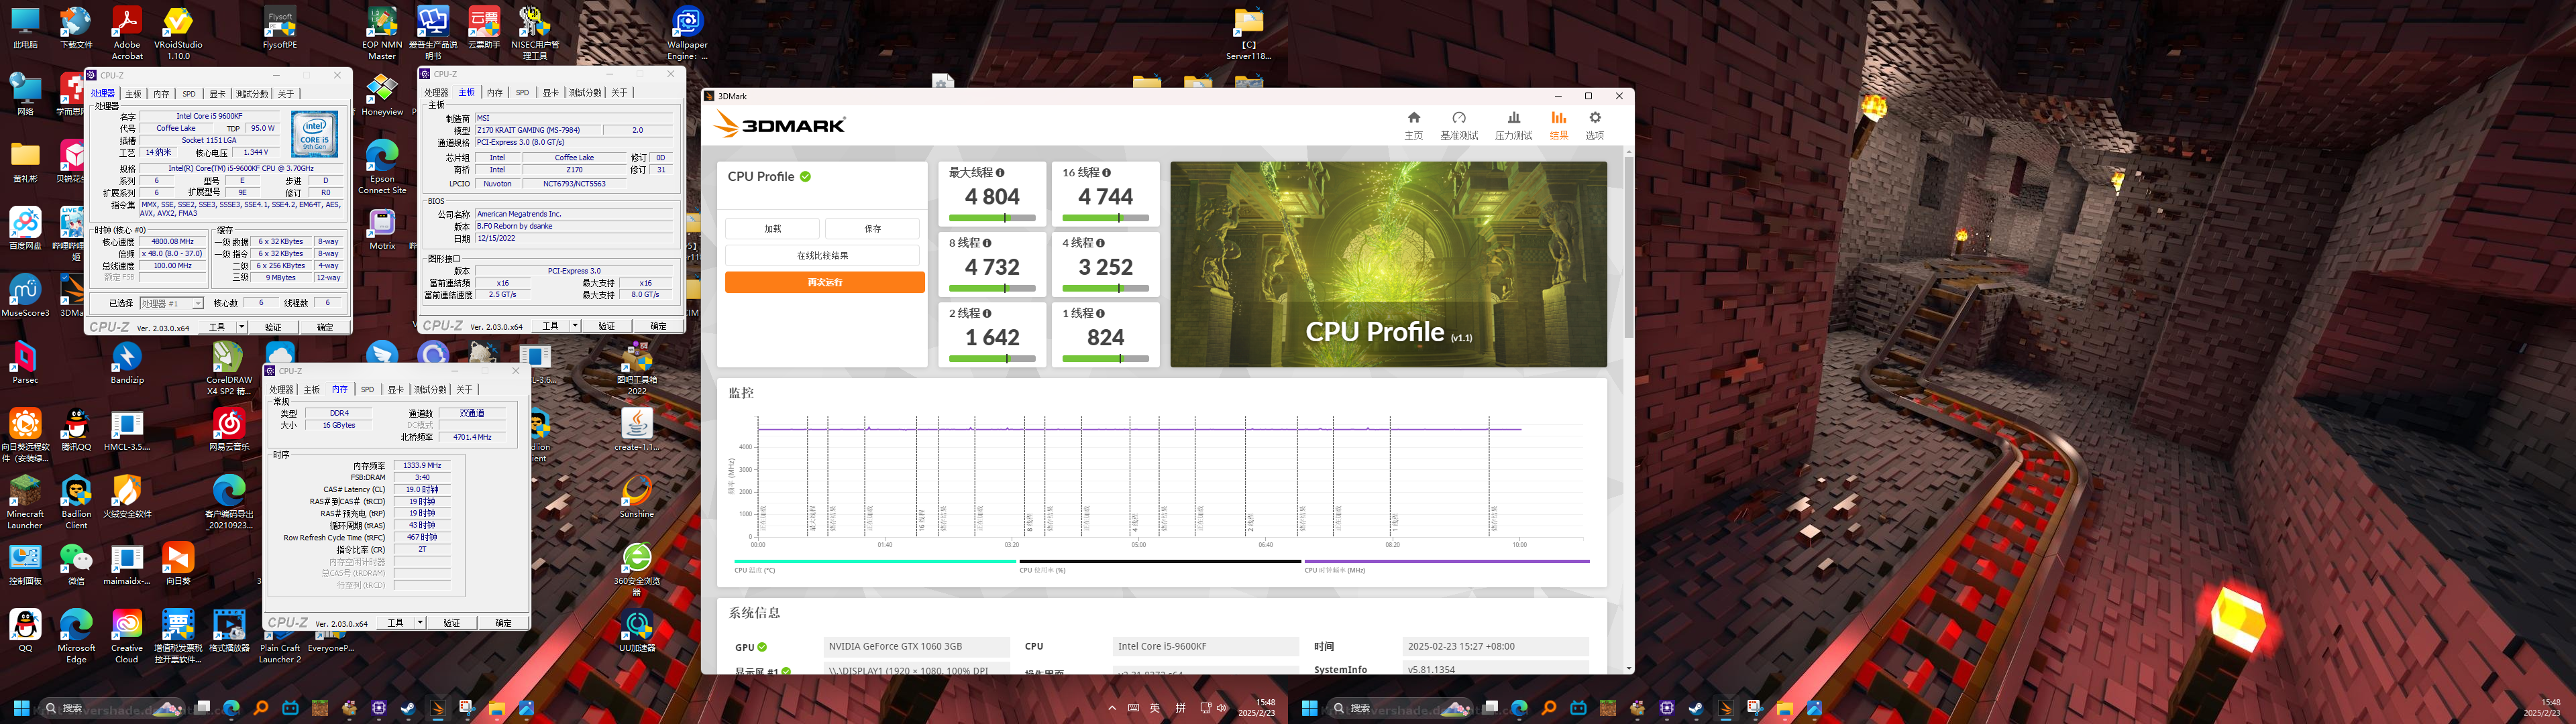Screen dimensions: 2576x724
Task: Click the CPU Profile preview image
Action: [x=1388, y=264]
